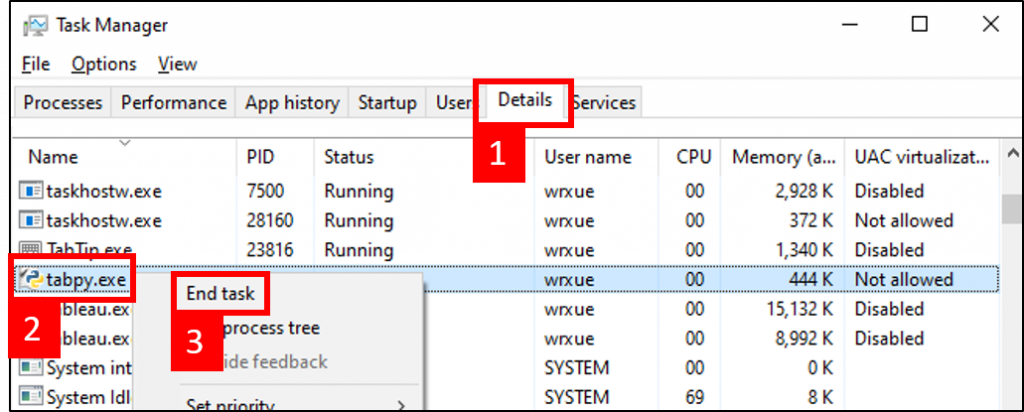Click the TabTip.exe keyboard icon
Viewport: 1024px width, 412px height.
31,250
